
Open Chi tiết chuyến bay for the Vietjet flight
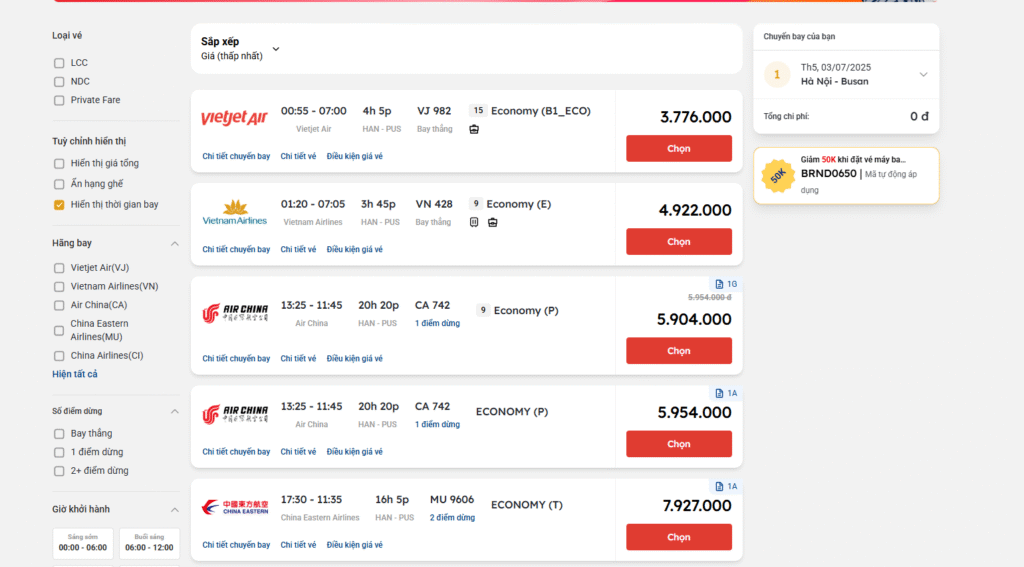tap(236, 156)
